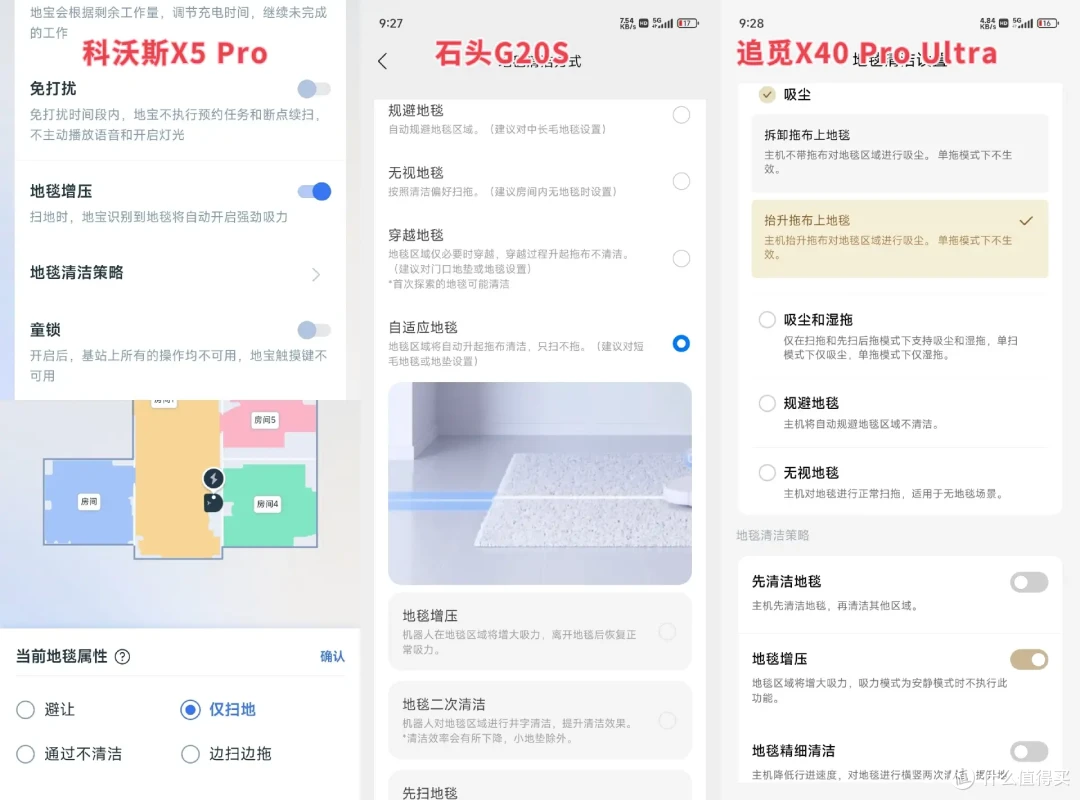Image resolution: width=1080 pixels, height=800 pixels.
Task: Tap battery icon in 9:28 status bar
Action: click(1048, 23)
